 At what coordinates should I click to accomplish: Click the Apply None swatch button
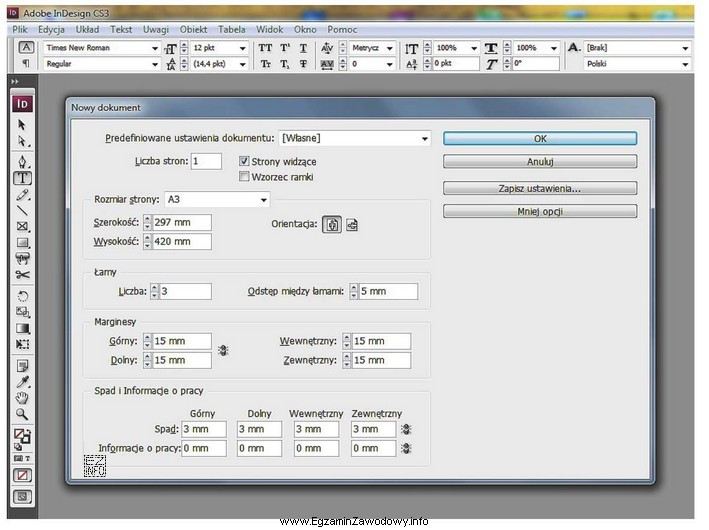pyautogui.click(x=22, y=475)
